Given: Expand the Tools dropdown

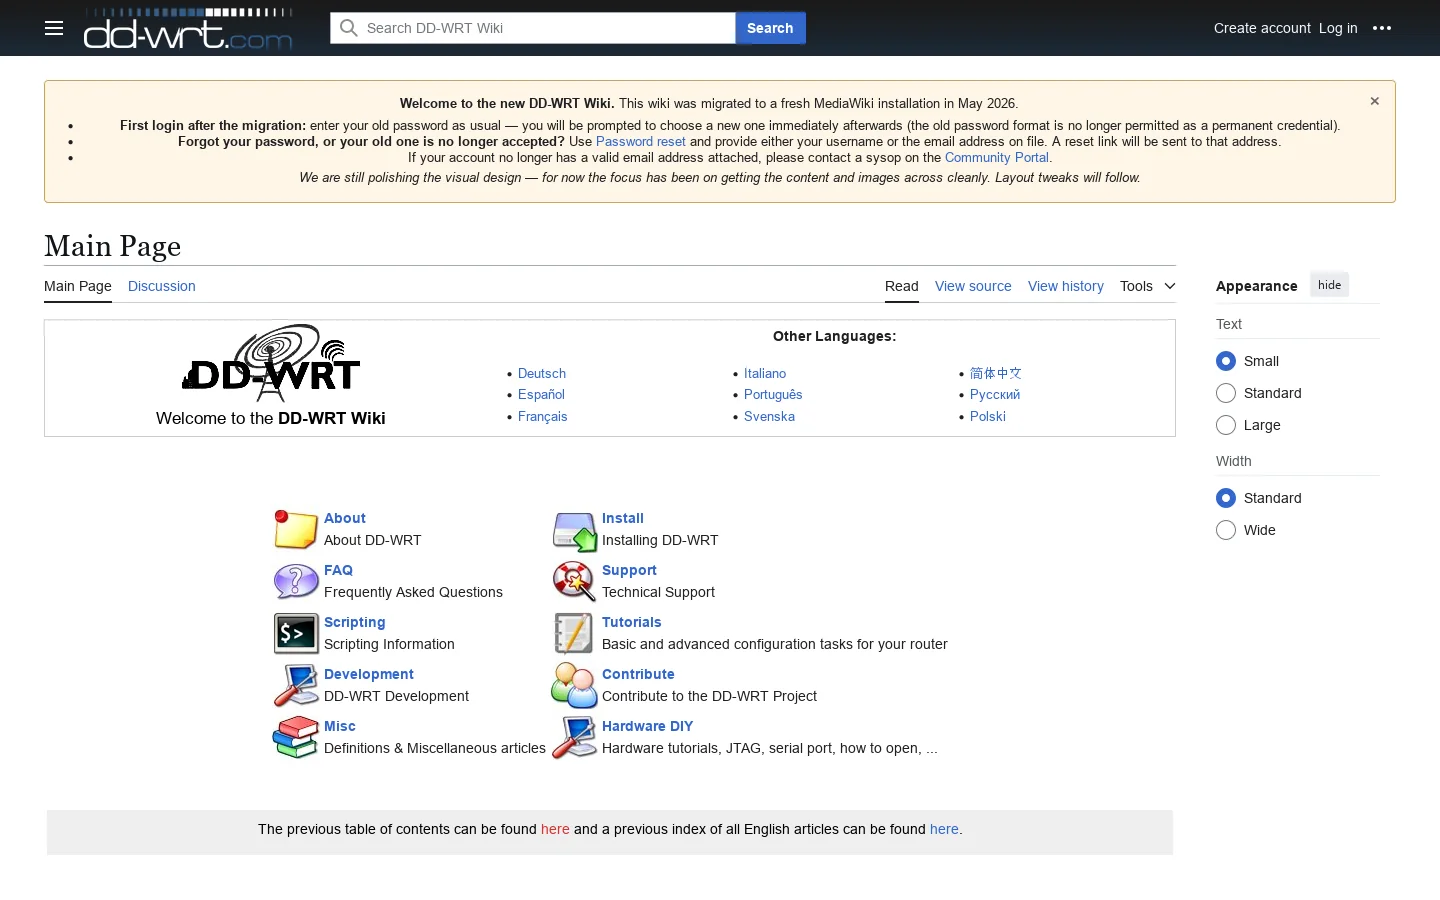Looking at the screenshot, I should click(1147, 286).
